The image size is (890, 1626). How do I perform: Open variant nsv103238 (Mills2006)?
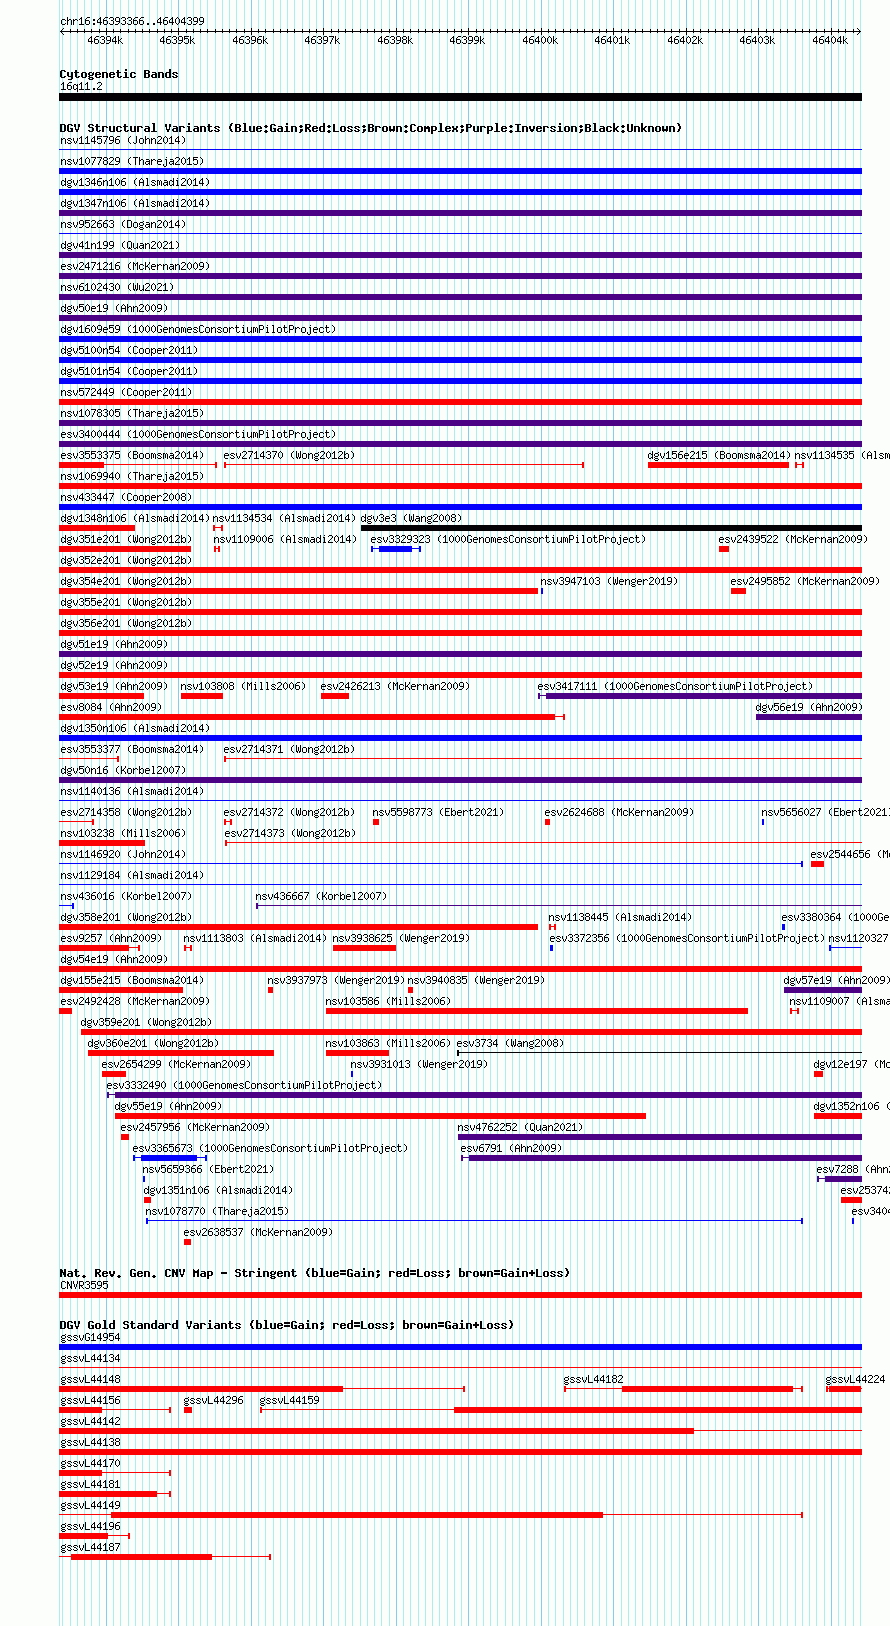(123, 833)
